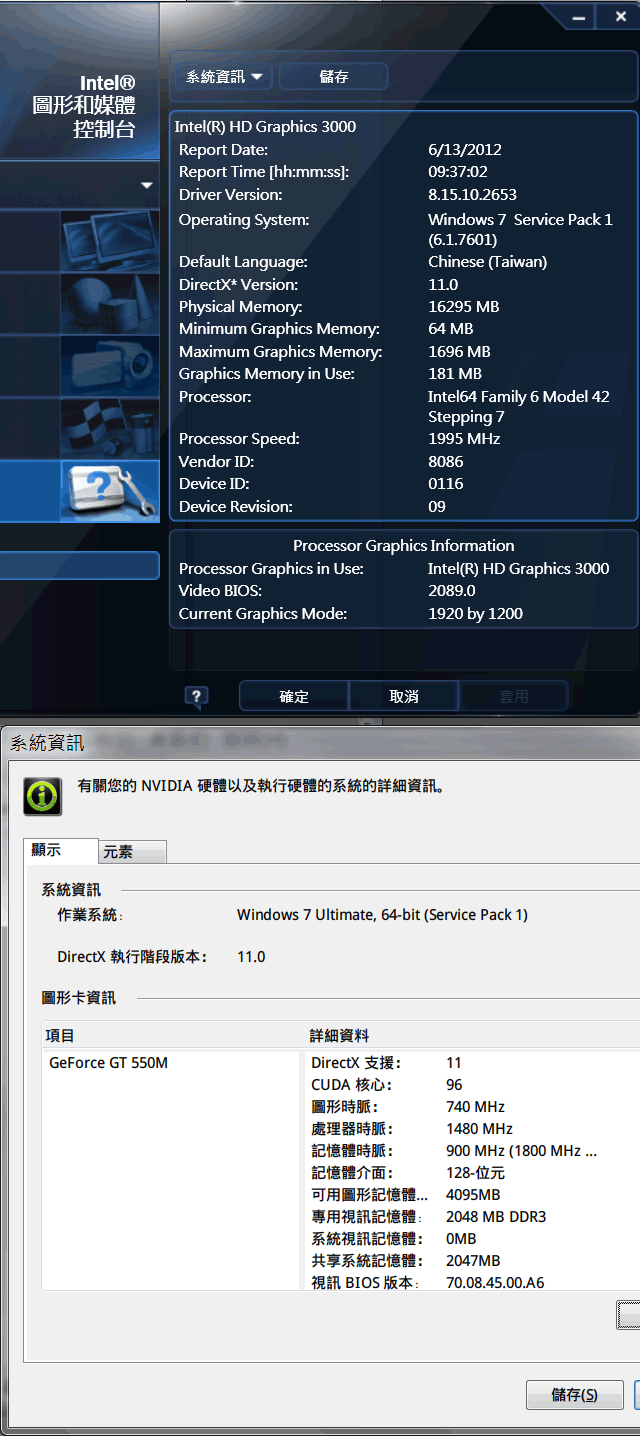Viewport: 640px width, 1436px height.
Task: Click the question mark help button
Action: click(x=197, y=696)
